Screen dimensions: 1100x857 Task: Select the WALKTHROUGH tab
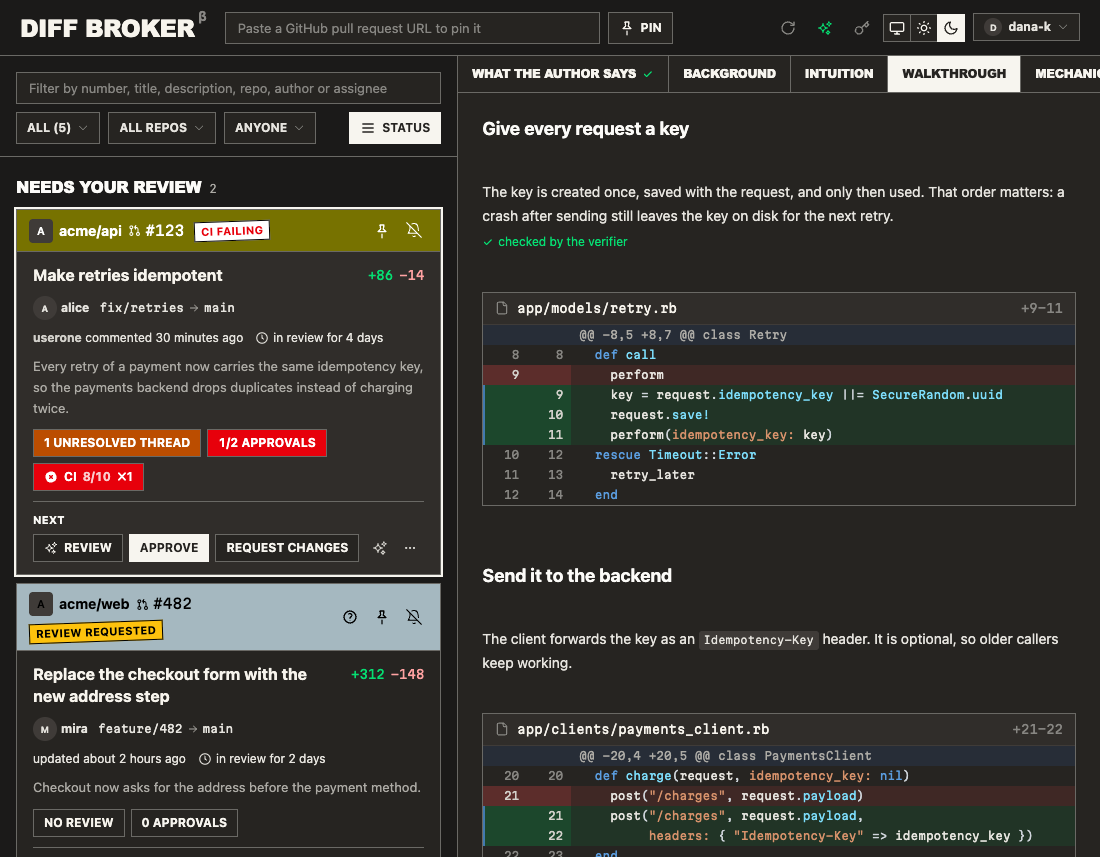point(954,74)
